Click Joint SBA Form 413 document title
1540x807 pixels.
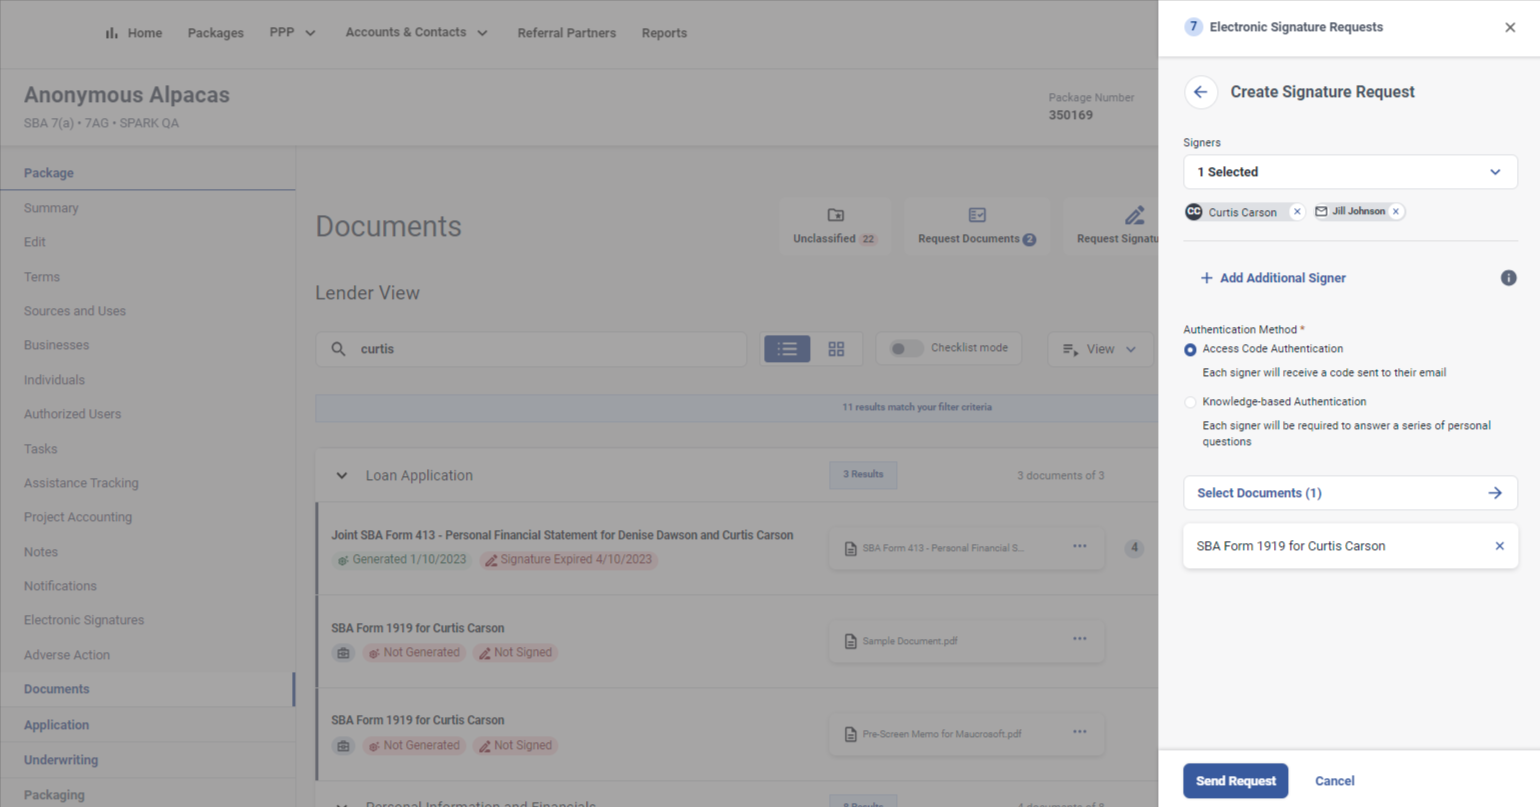562,535
